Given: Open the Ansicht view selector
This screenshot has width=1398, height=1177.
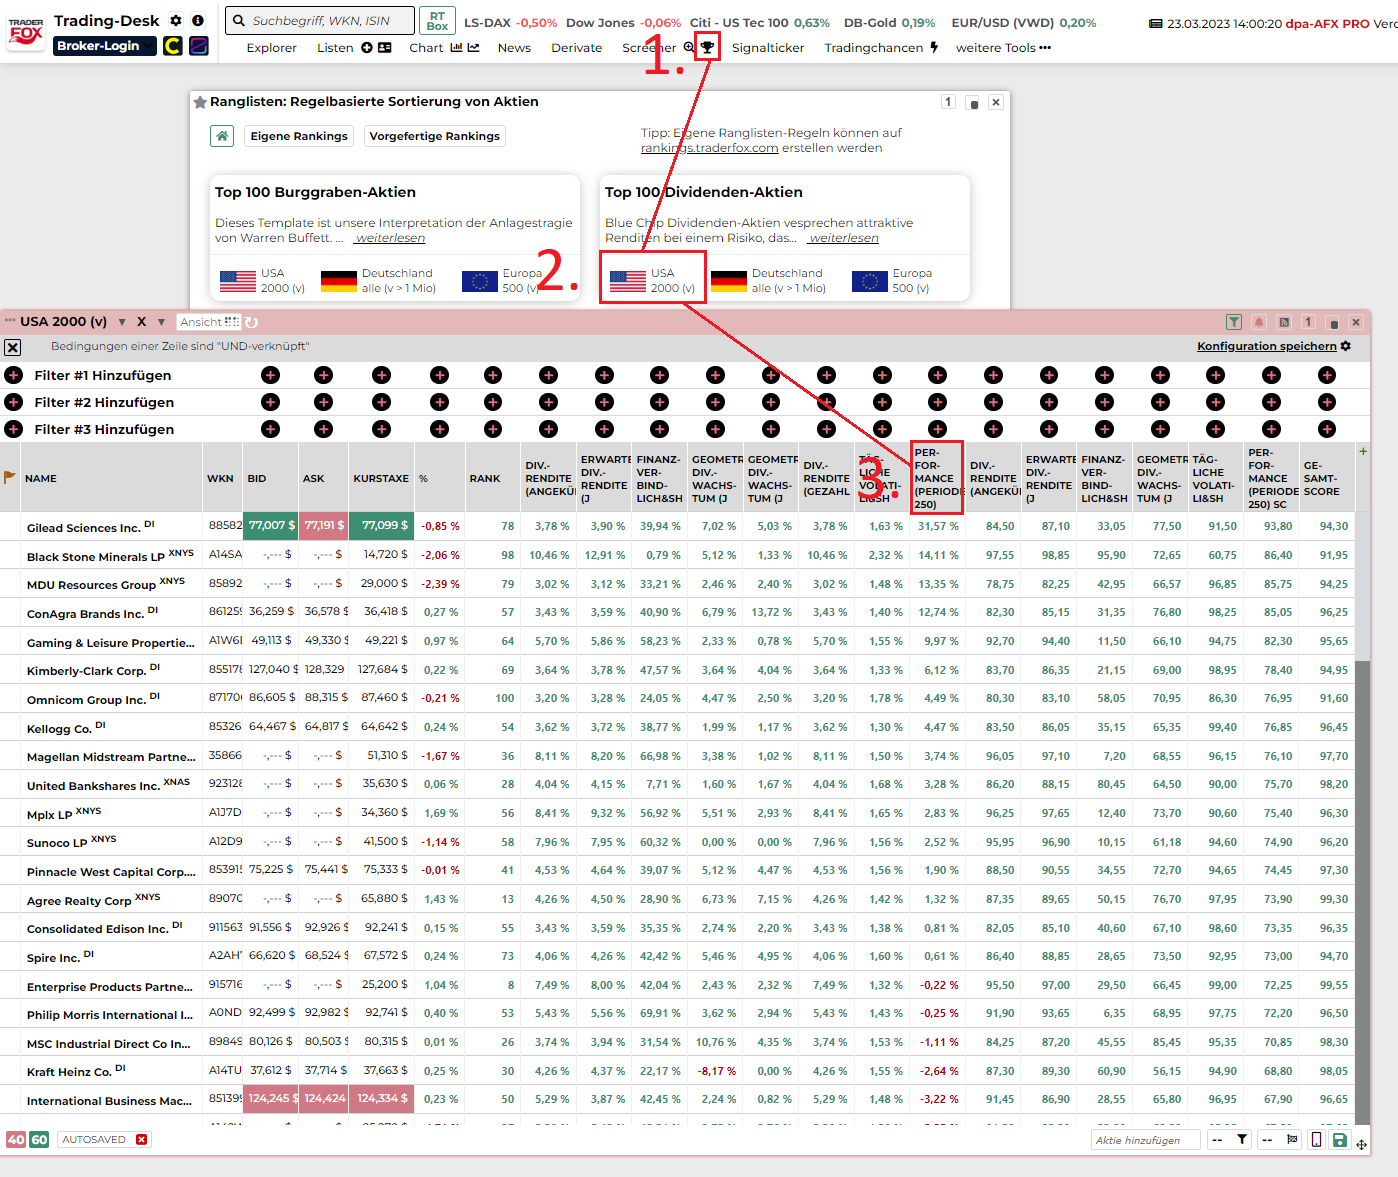Looking at the screenshot, I should [x=210, y=322].
